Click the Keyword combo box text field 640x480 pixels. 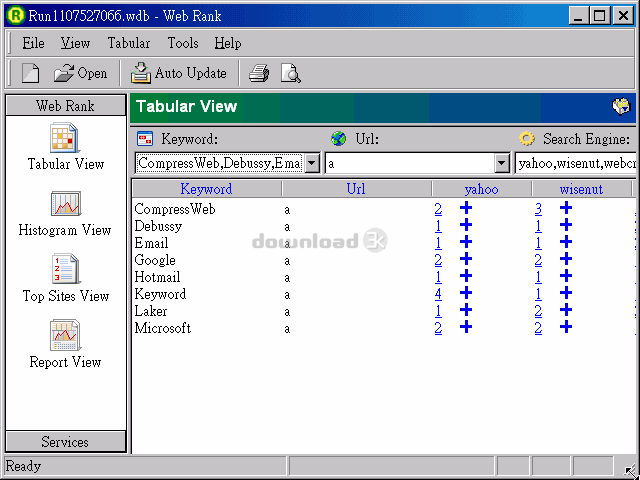[220, 164]
